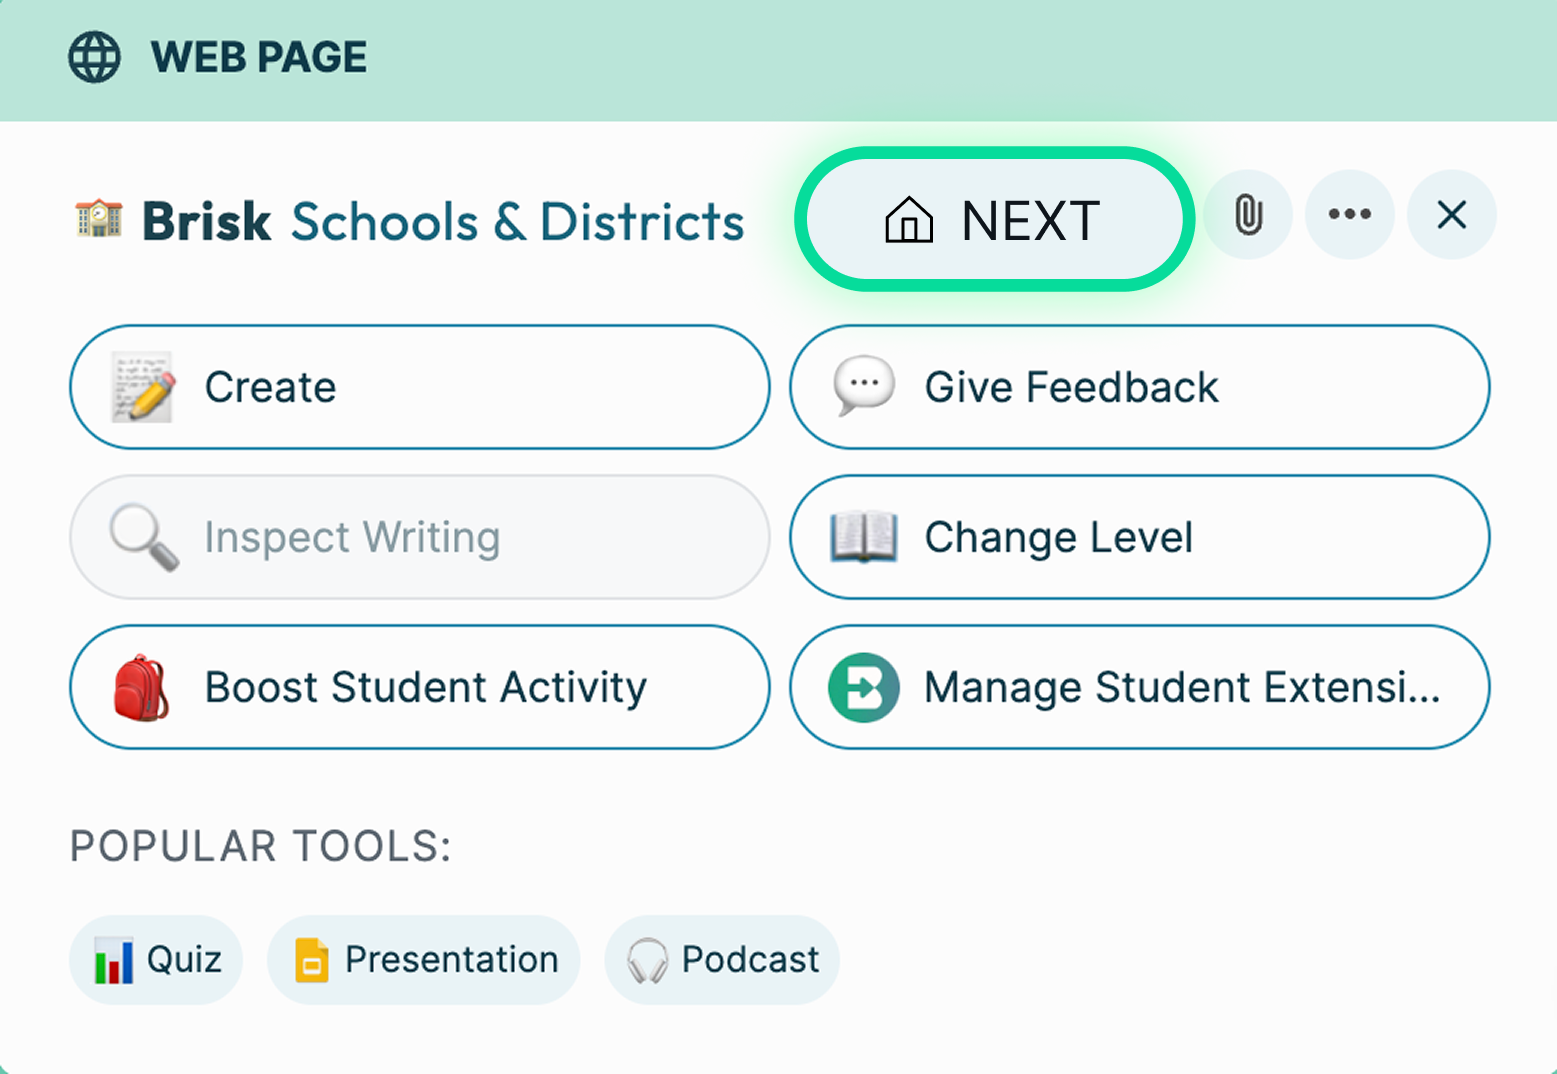This screenshot has height=1074, width=1557.
Task: Click the pencil and paper Create icon
Action: [142, 387]
